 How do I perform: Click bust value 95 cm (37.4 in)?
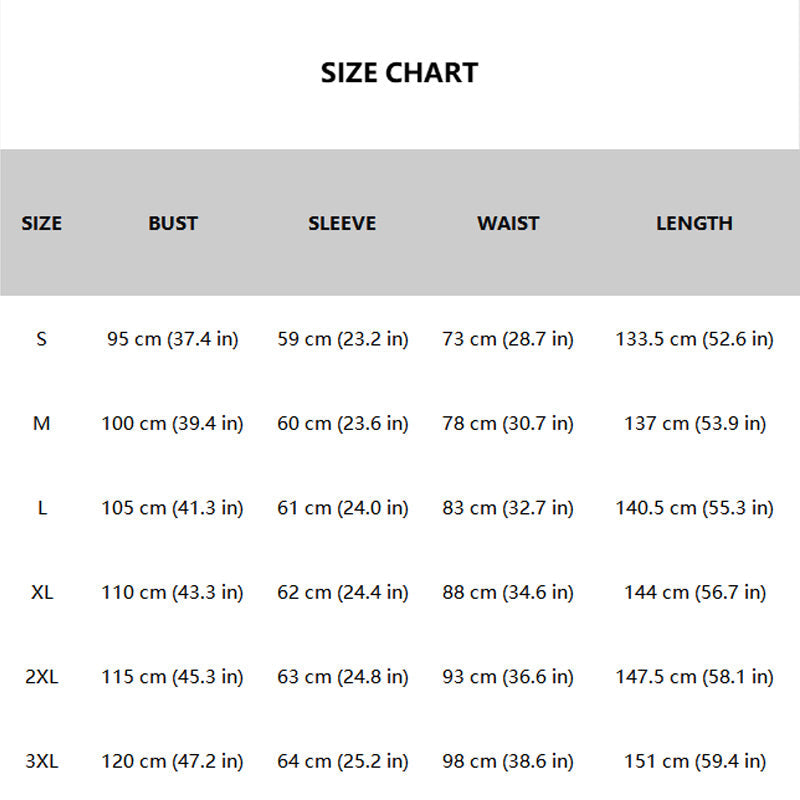coord(172,339)
